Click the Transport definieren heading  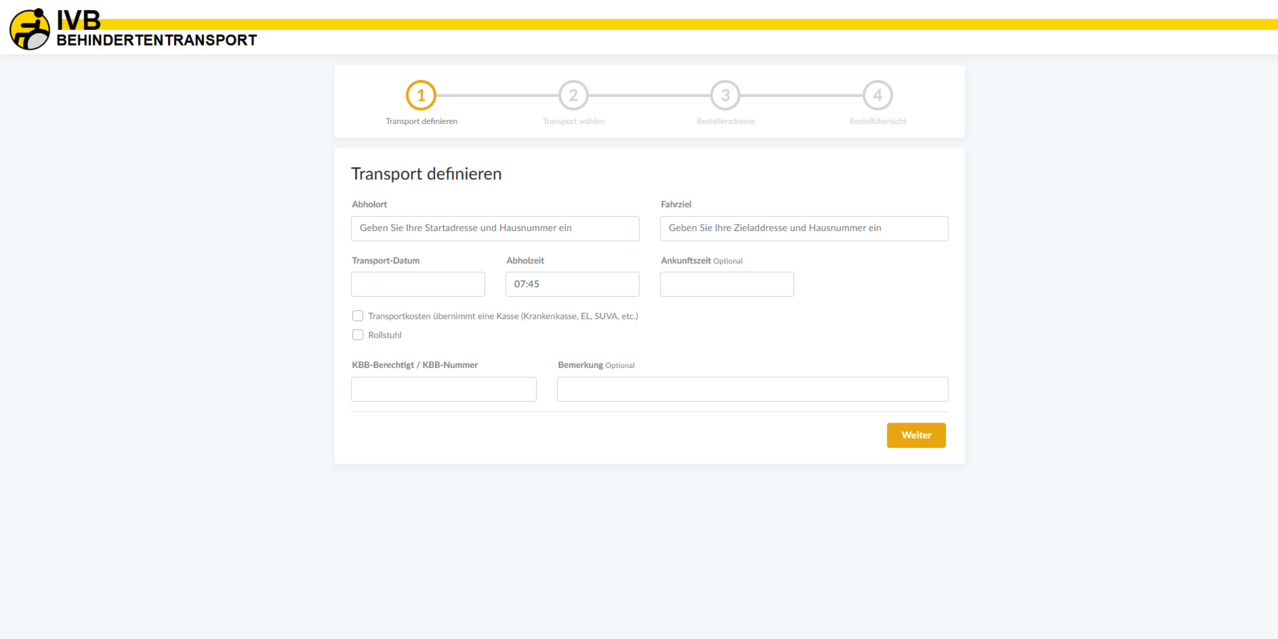tap(426, 174)
